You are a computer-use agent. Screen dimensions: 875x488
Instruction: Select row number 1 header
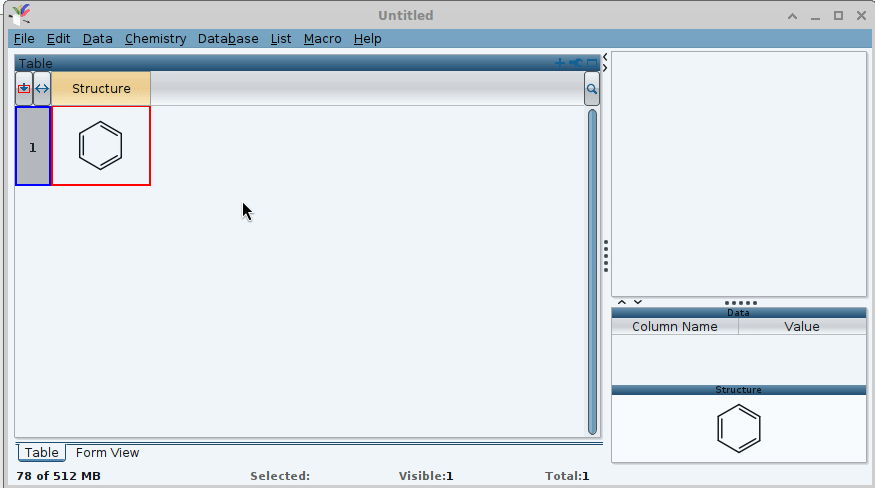pyautogui.click(x=32, y=146)
